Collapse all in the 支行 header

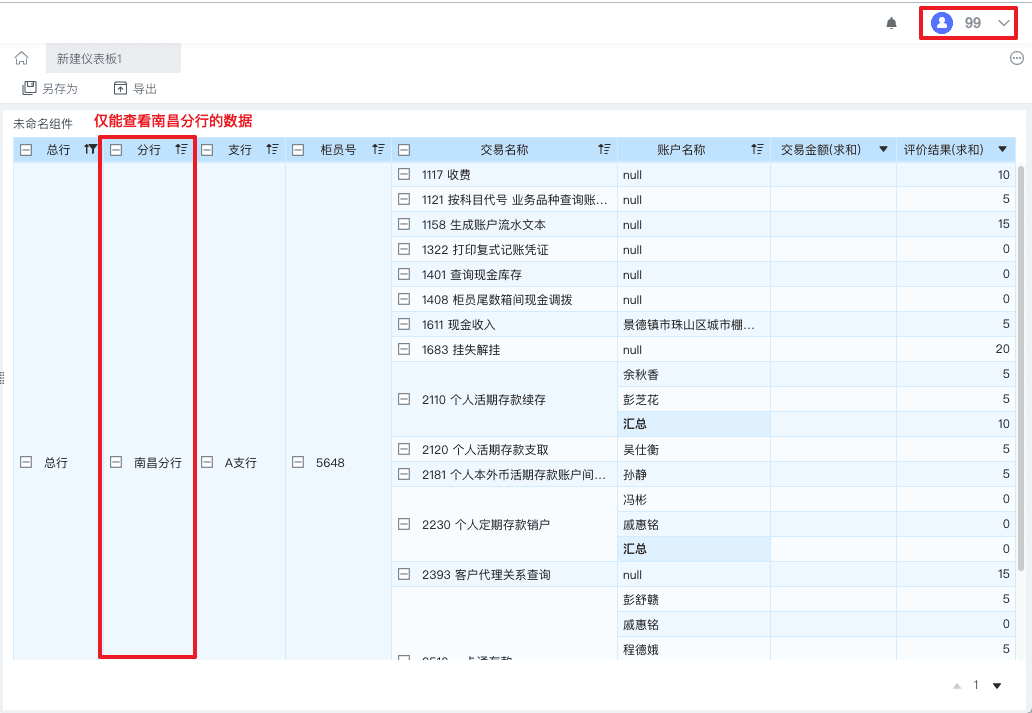pyautogui.click(x=207, y=150)
